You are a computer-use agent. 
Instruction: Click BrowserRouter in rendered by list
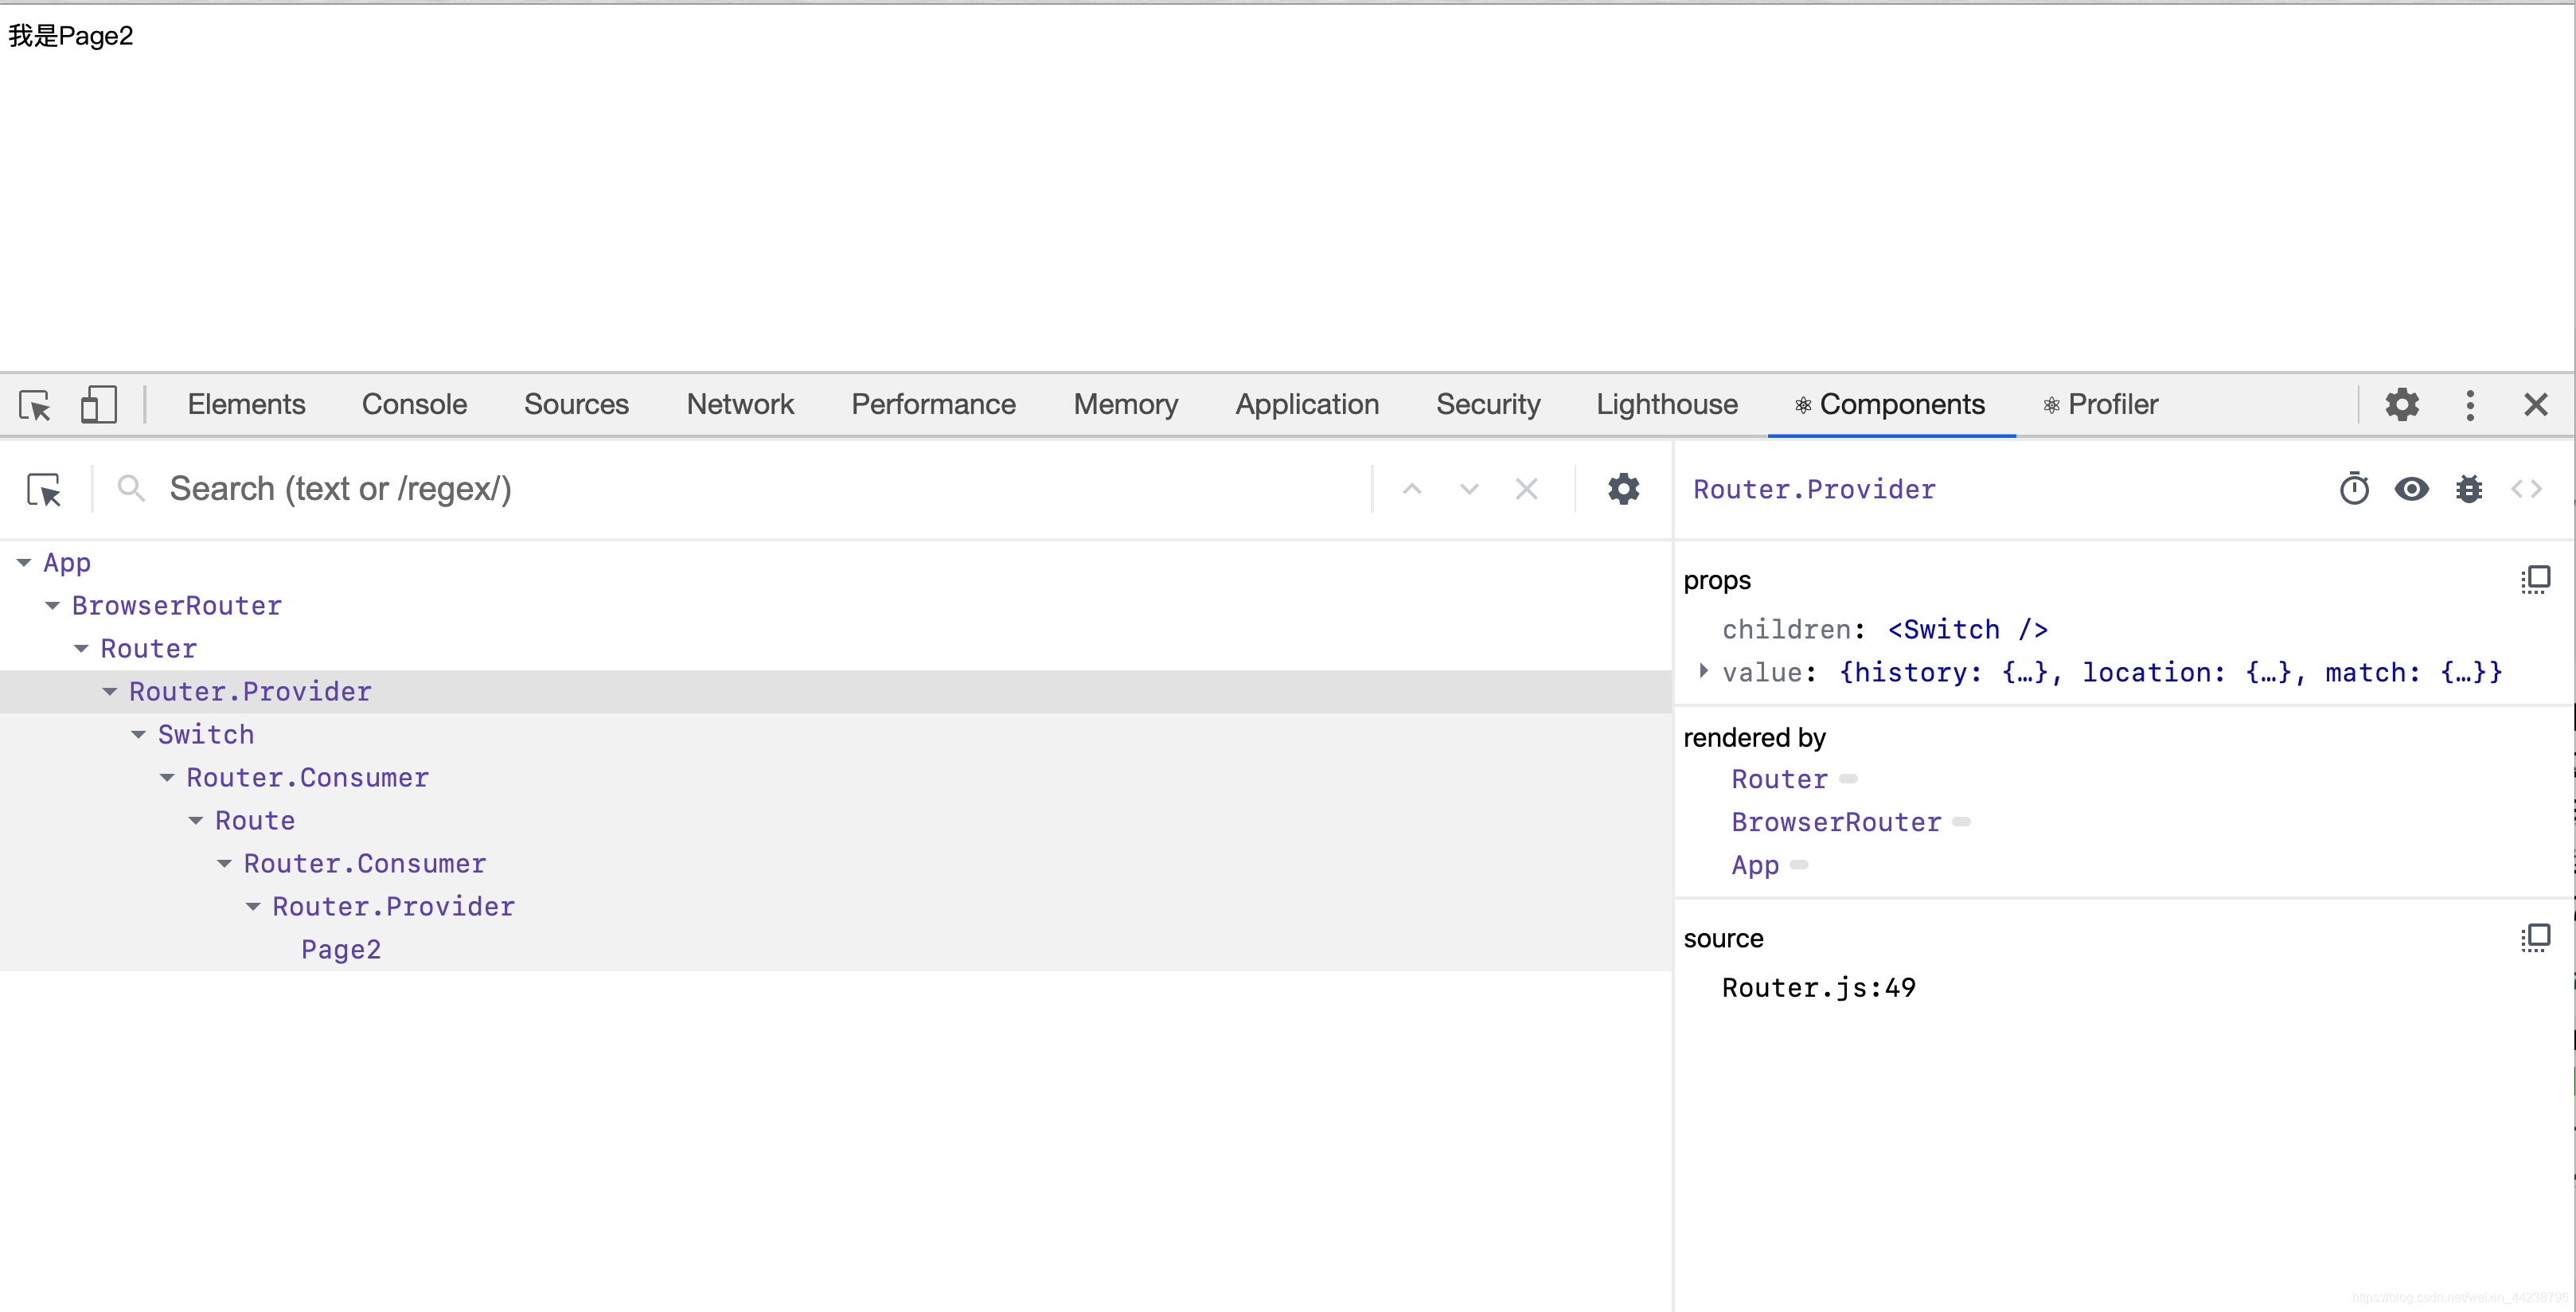tap(1837, 823)
